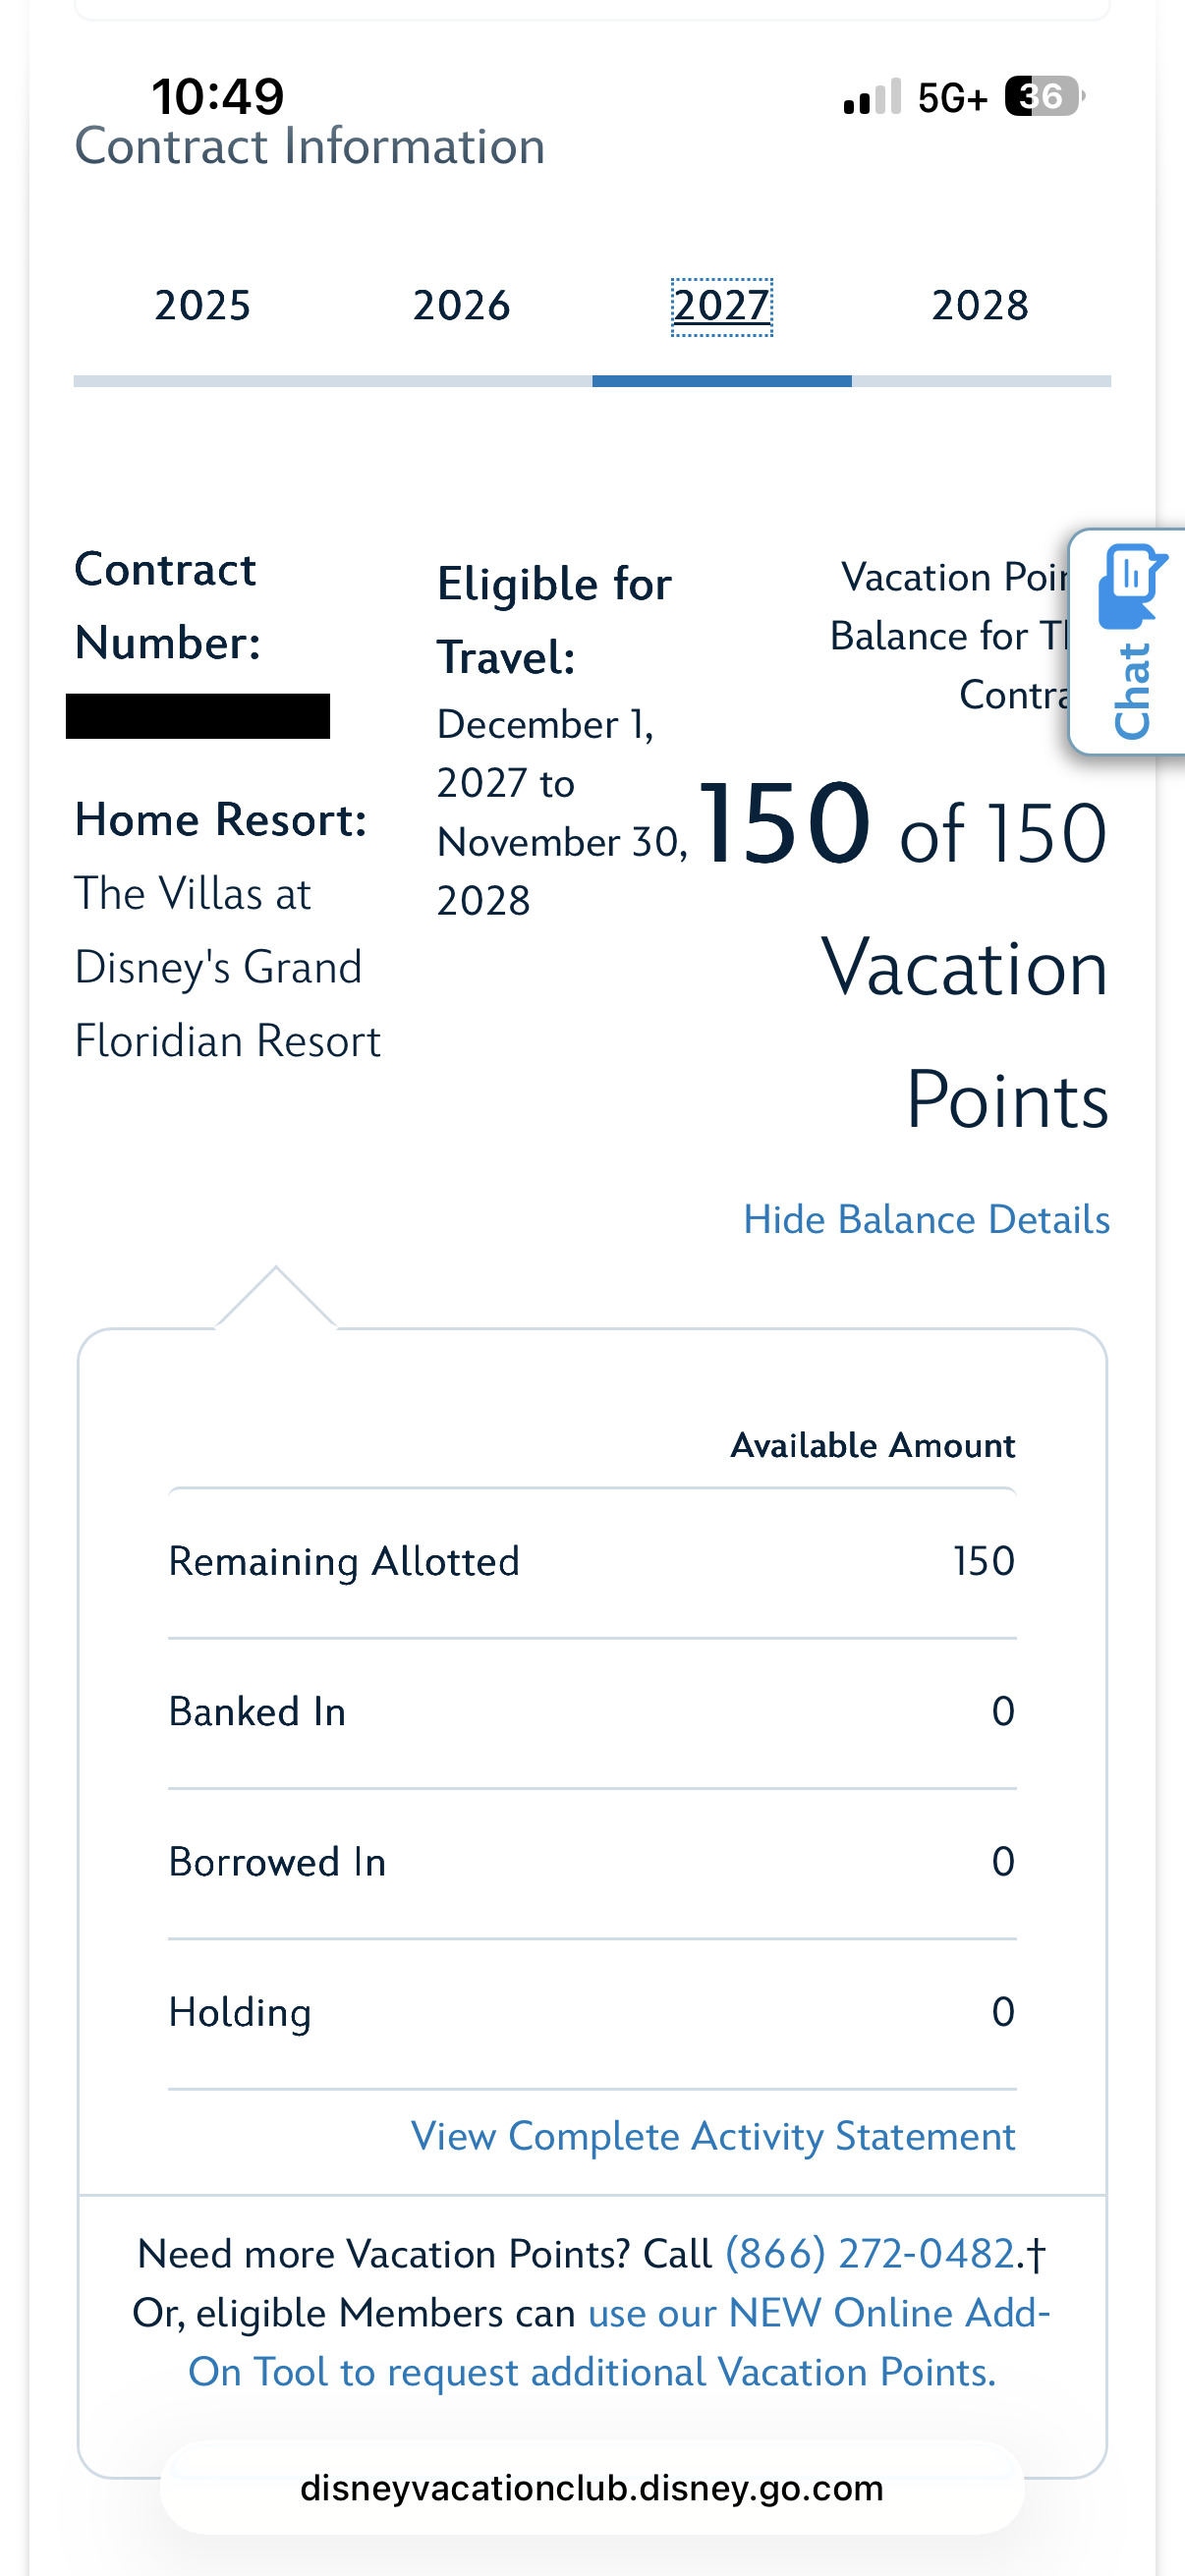Tap the Banked In row

pos(592,1712)
